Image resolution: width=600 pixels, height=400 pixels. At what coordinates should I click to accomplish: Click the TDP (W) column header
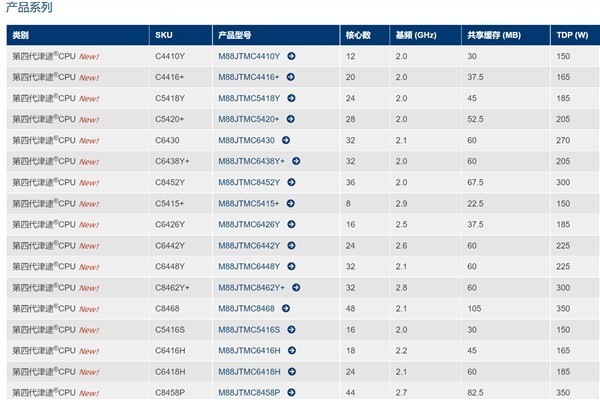pos(570,35)
